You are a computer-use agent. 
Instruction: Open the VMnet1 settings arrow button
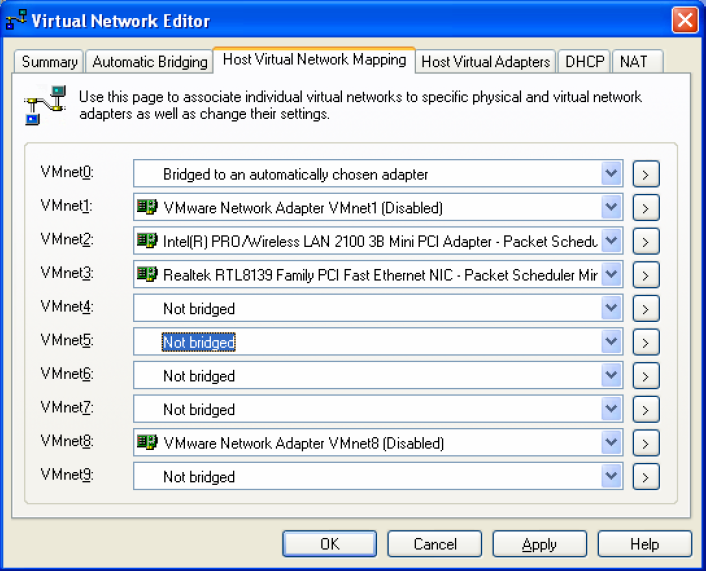click(646, 207)
